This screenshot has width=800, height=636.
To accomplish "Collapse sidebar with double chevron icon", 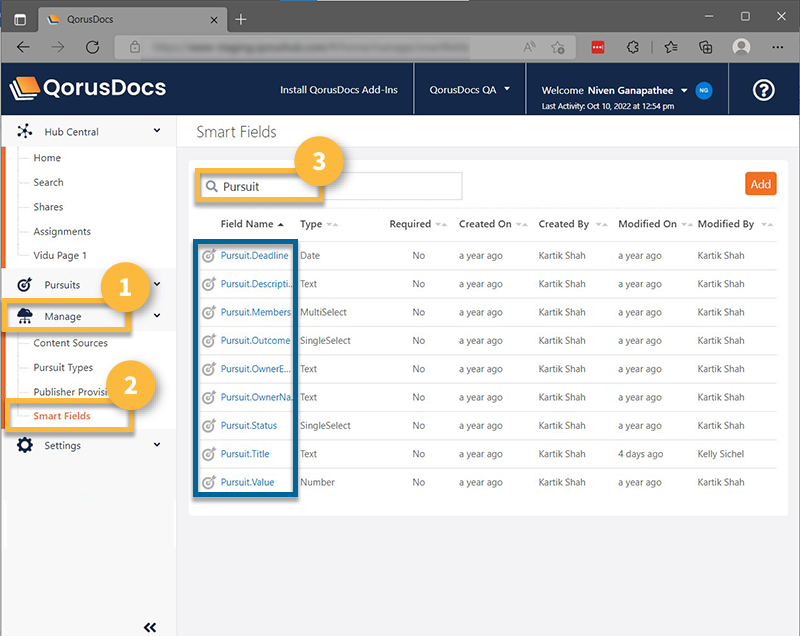I will coord(150,627).
